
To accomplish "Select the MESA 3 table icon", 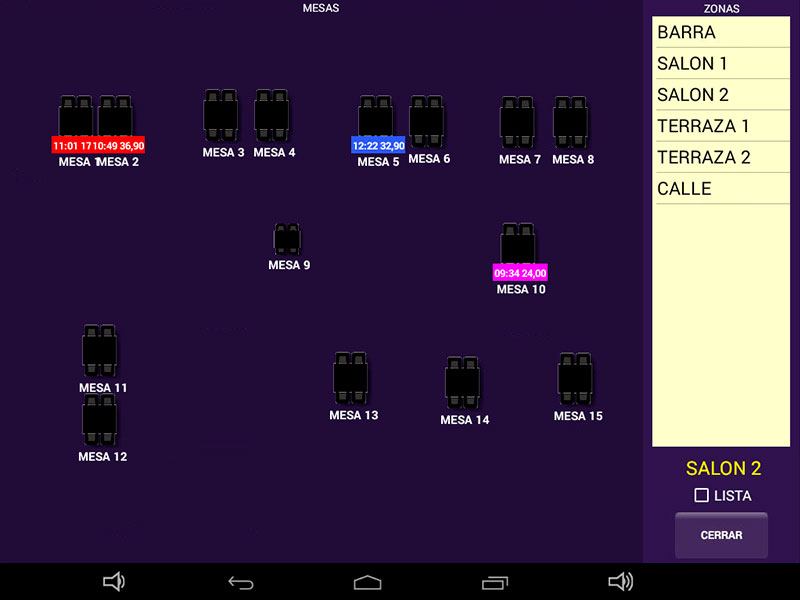I will [x=221, y=115].
